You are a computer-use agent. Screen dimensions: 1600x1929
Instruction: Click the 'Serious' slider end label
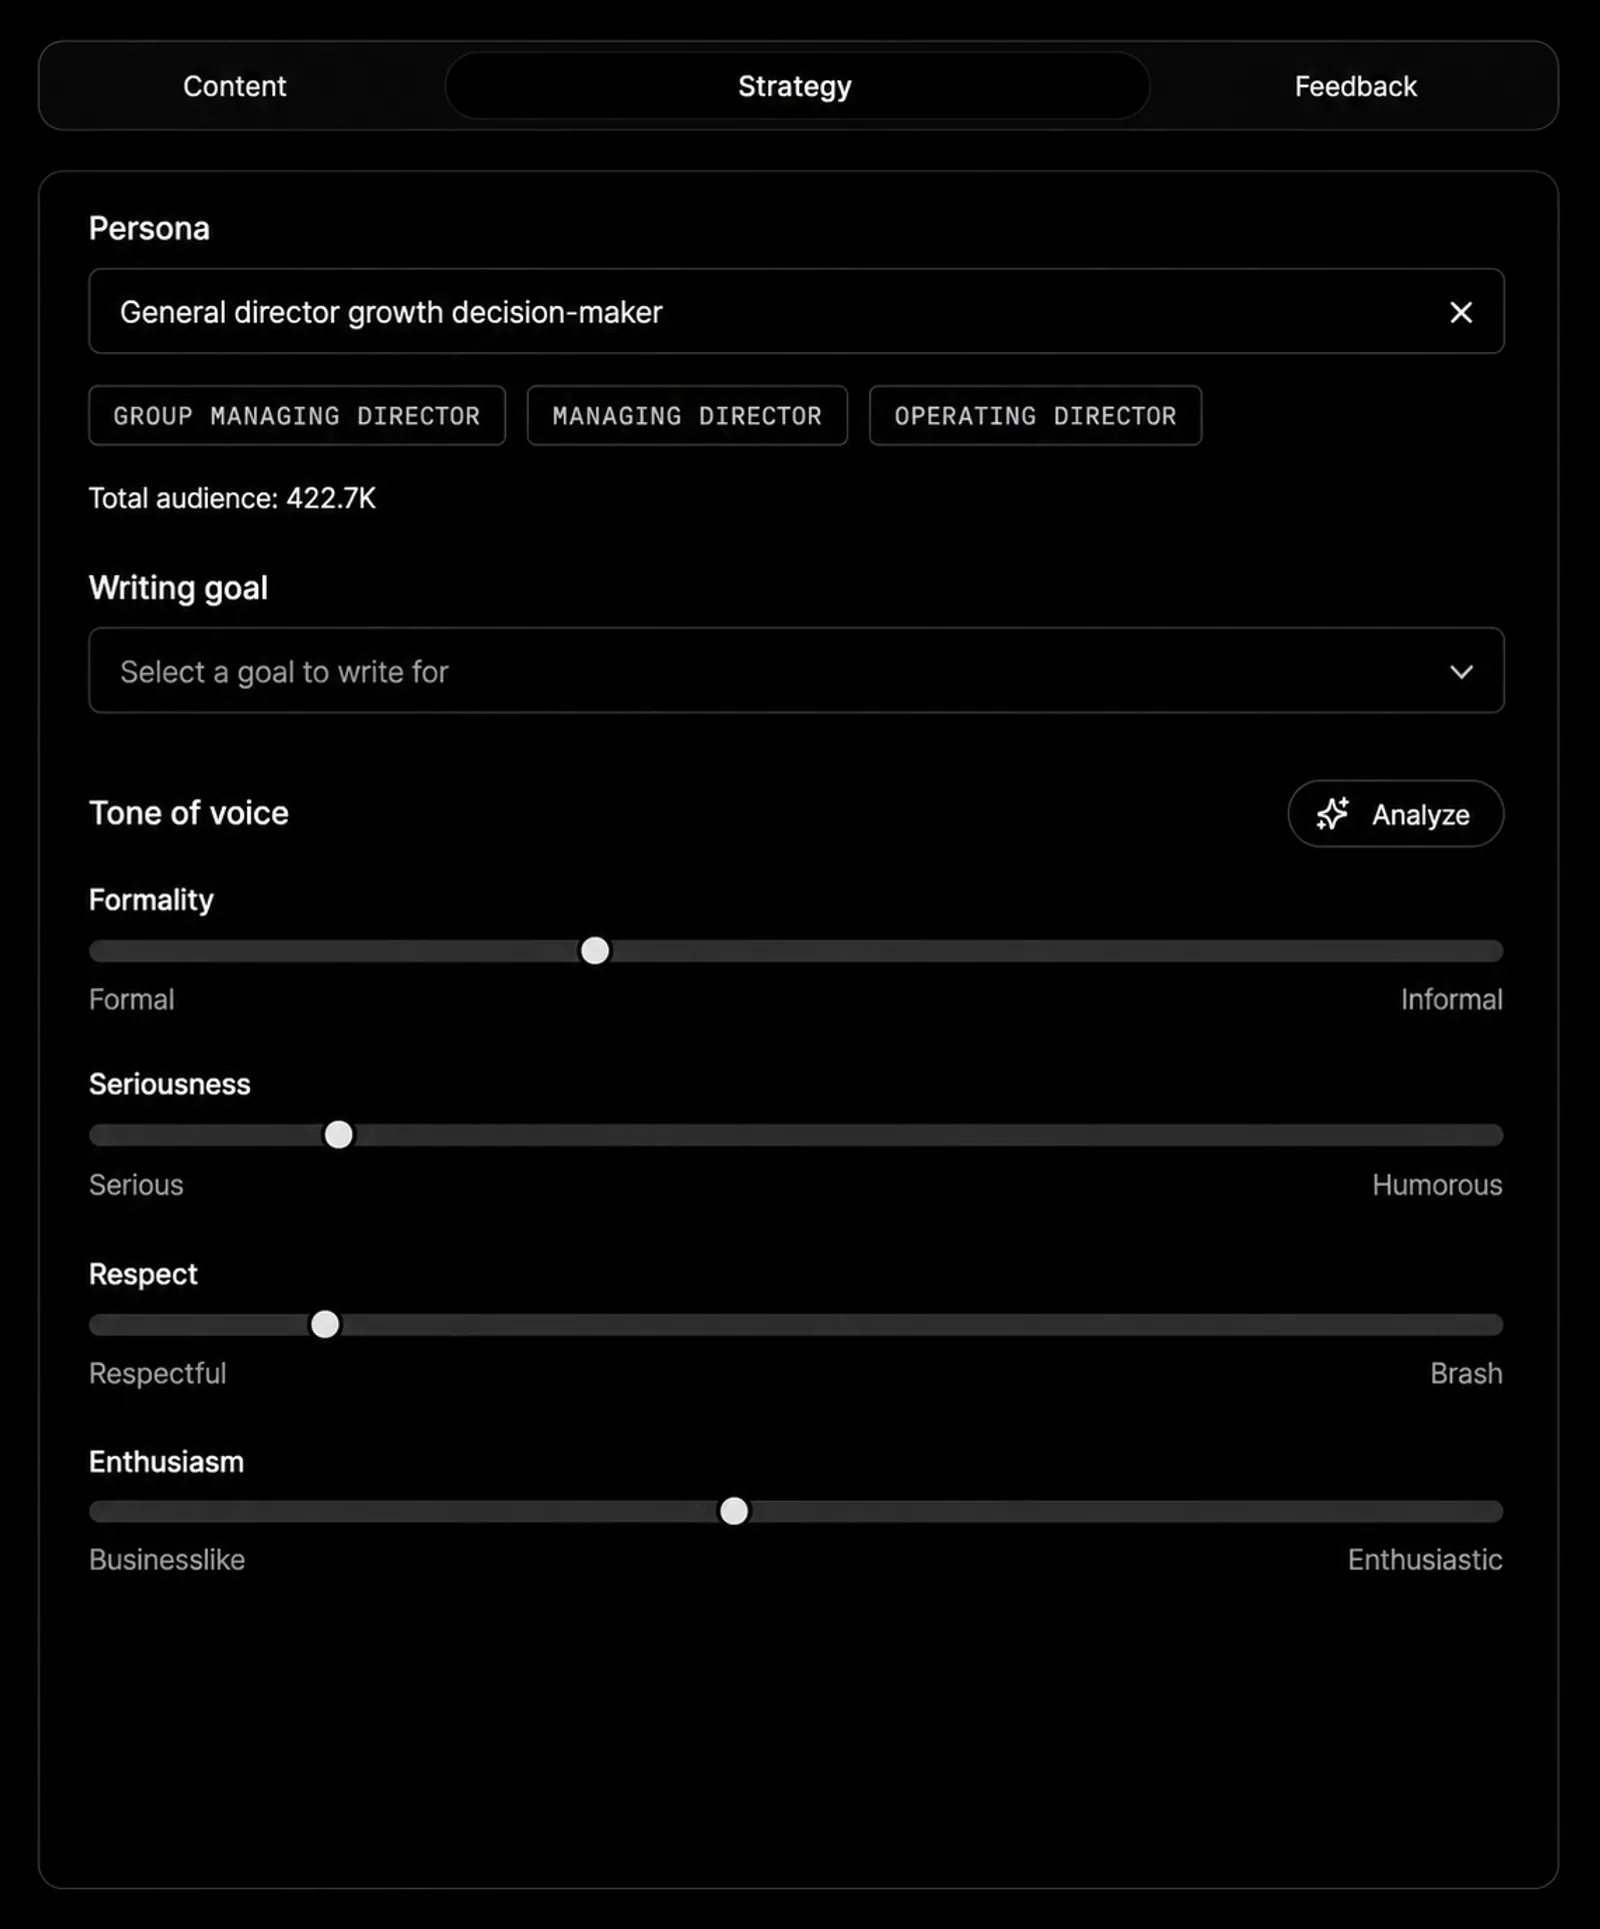click(x=136, y=1185)
